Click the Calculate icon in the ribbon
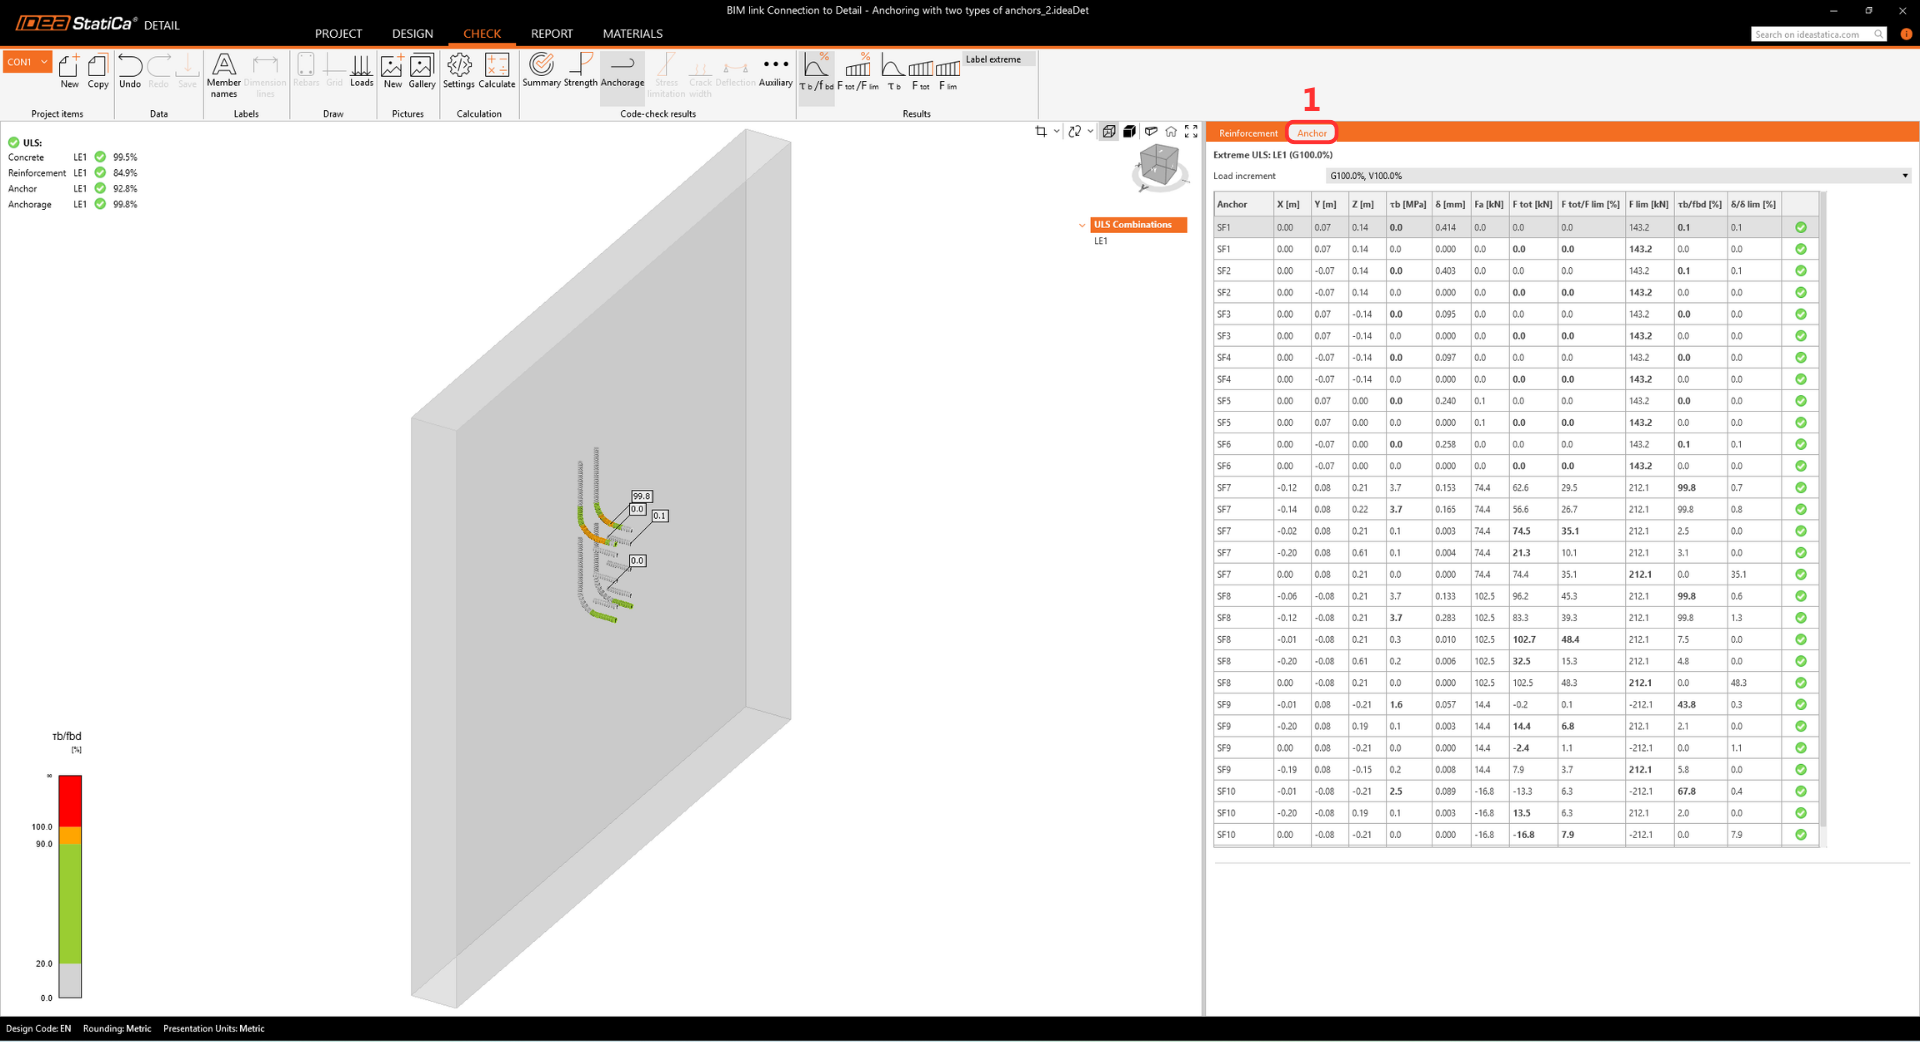1920x1042 pixels. (x=496, y=71)
